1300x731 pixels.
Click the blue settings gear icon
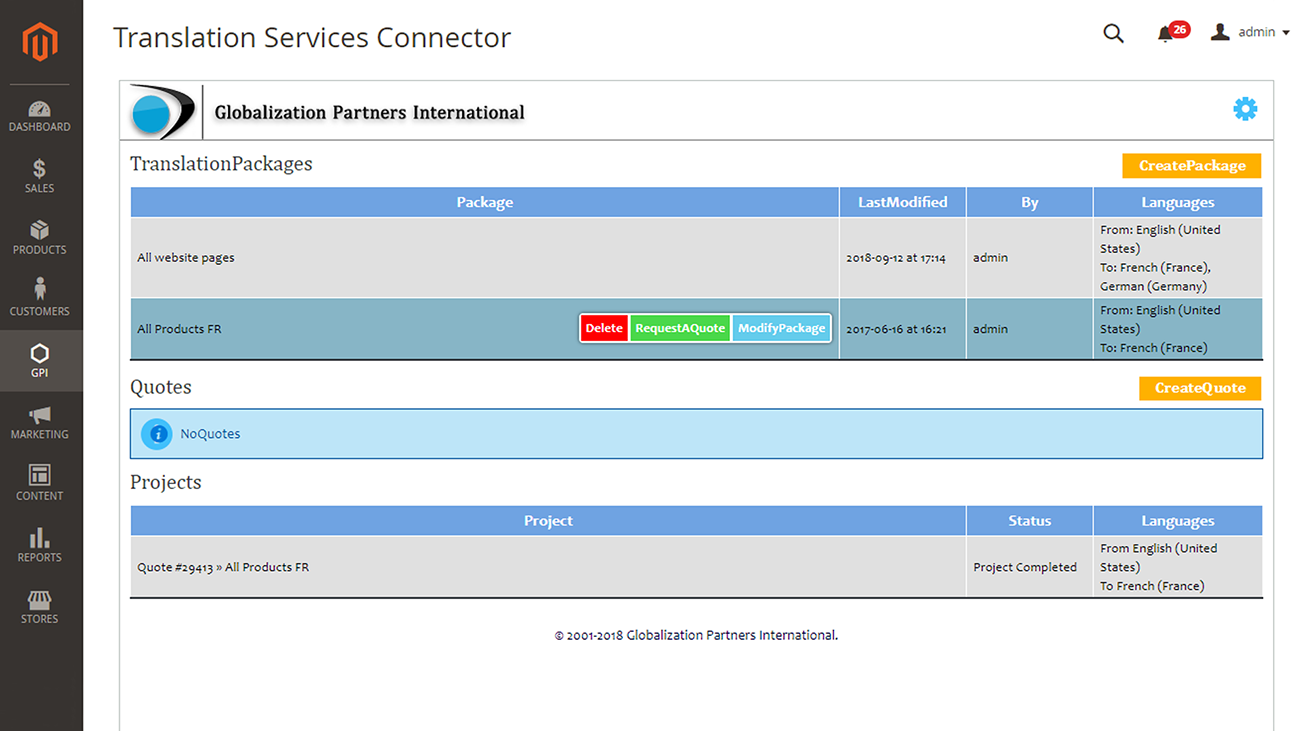tap(1245, 109)
